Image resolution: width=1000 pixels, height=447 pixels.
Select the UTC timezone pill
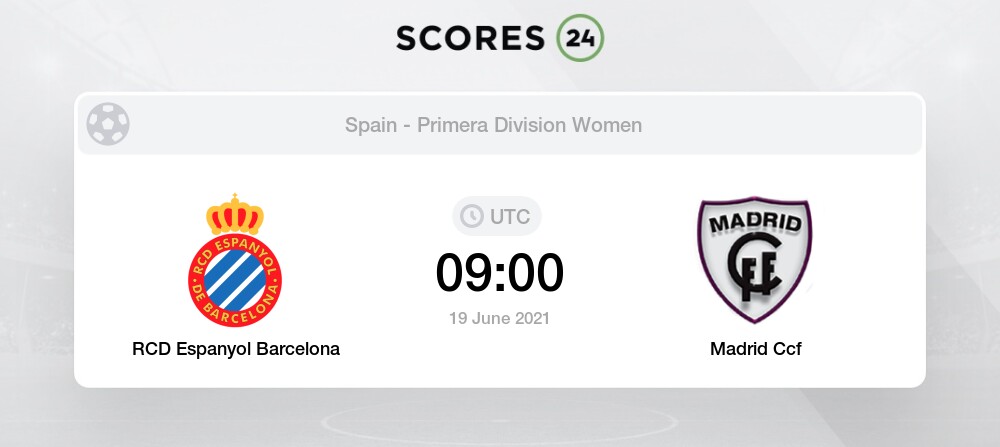(497, 217)
